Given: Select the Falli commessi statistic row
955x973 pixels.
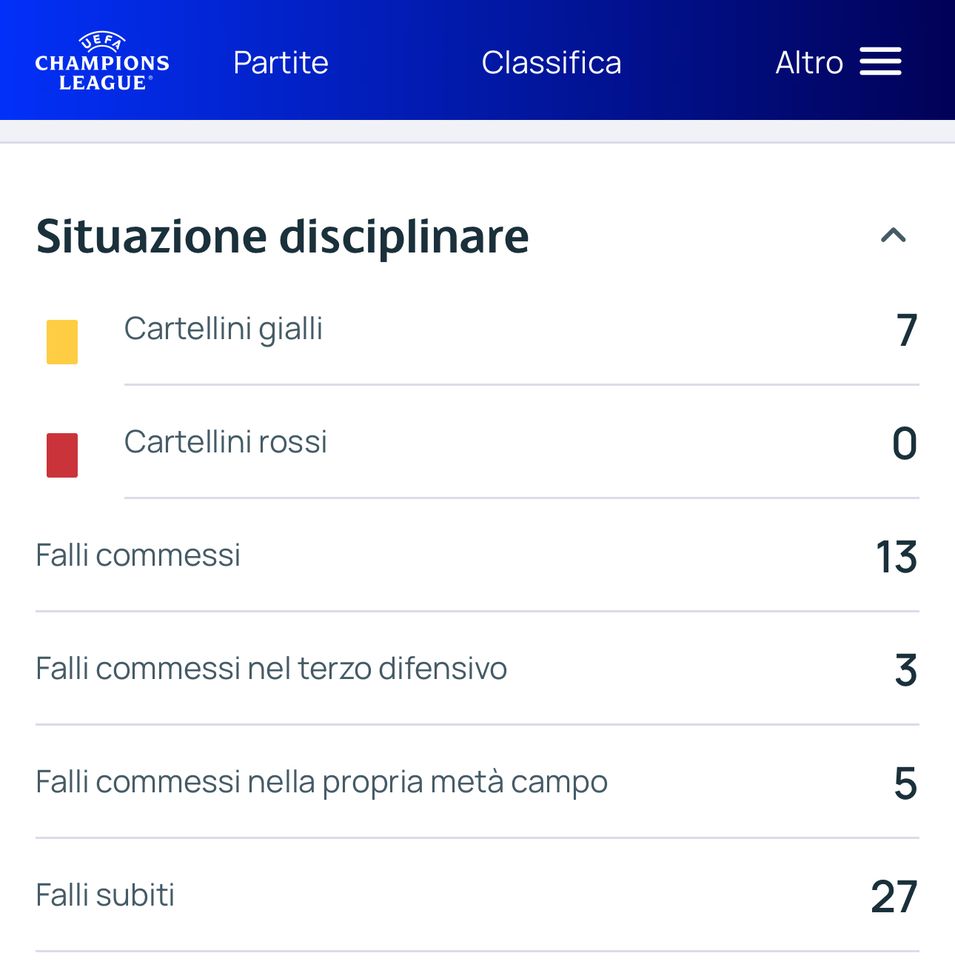Looking at the screenshot, I should pyautogui.click(x=477, y=556).
